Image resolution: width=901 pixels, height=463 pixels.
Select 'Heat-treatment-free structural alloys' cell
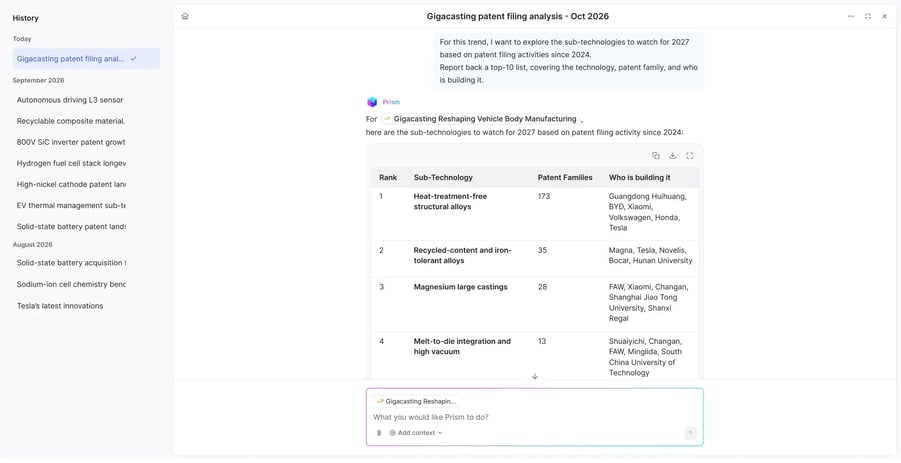tap(450, 202)
